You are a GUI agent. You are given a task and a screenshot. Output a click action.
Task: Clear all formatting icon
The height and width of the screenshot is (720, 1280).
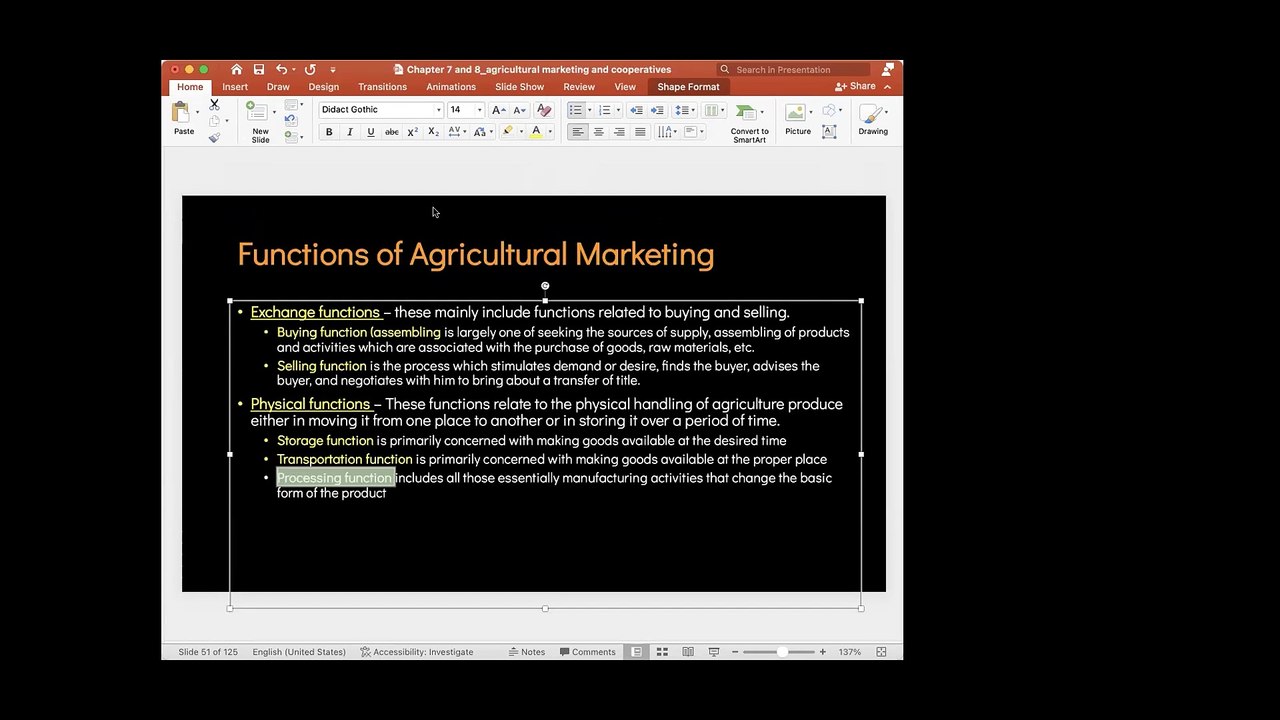pyautogui.click(x=544, y=110)
